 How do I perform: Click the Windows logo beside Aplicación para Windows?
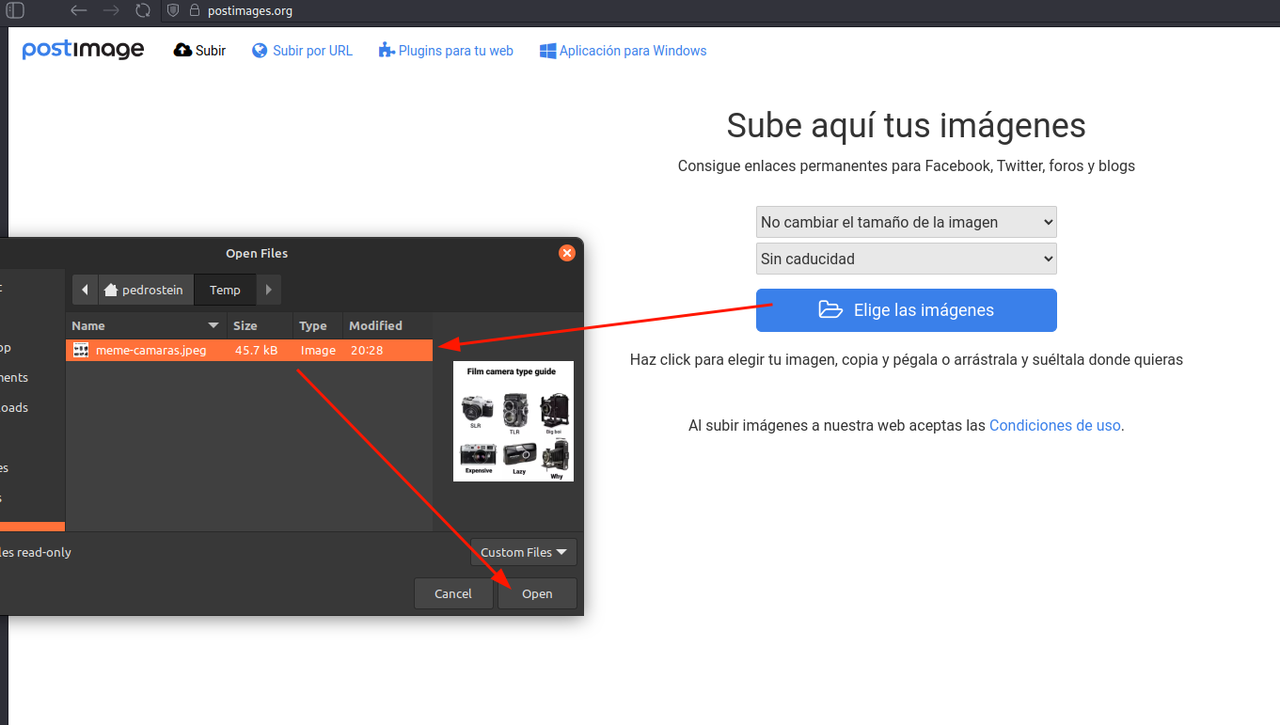(547, 50)
